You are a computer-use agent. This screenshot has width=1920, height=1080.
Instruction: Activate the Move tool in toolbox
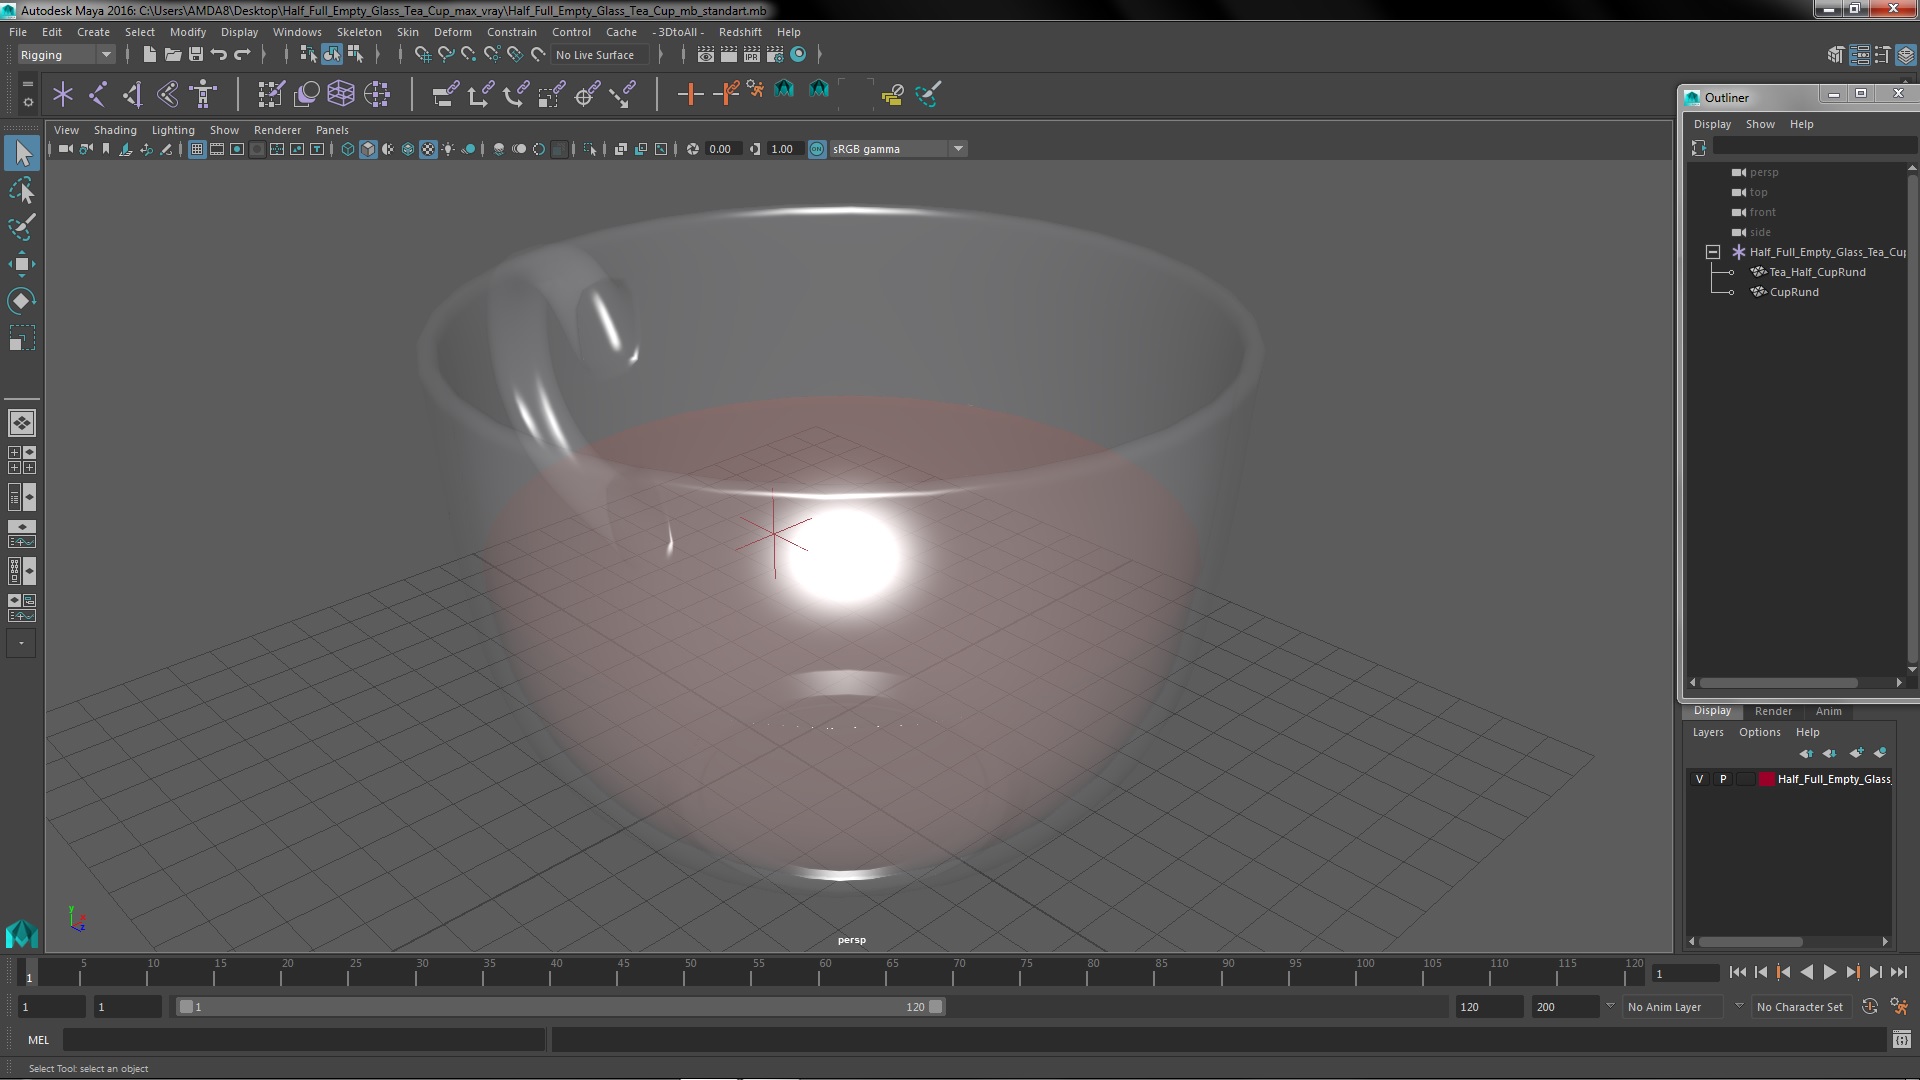[22, 264]
